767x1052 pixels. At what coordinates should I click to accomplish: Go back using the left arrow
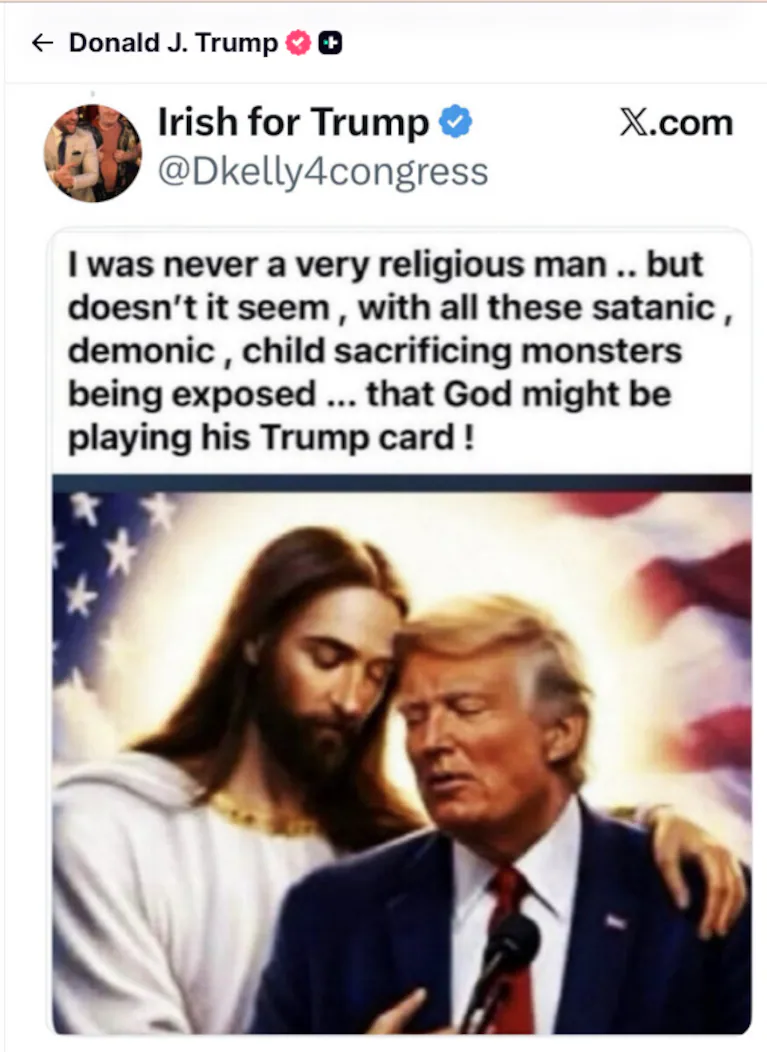coord(42,43)
